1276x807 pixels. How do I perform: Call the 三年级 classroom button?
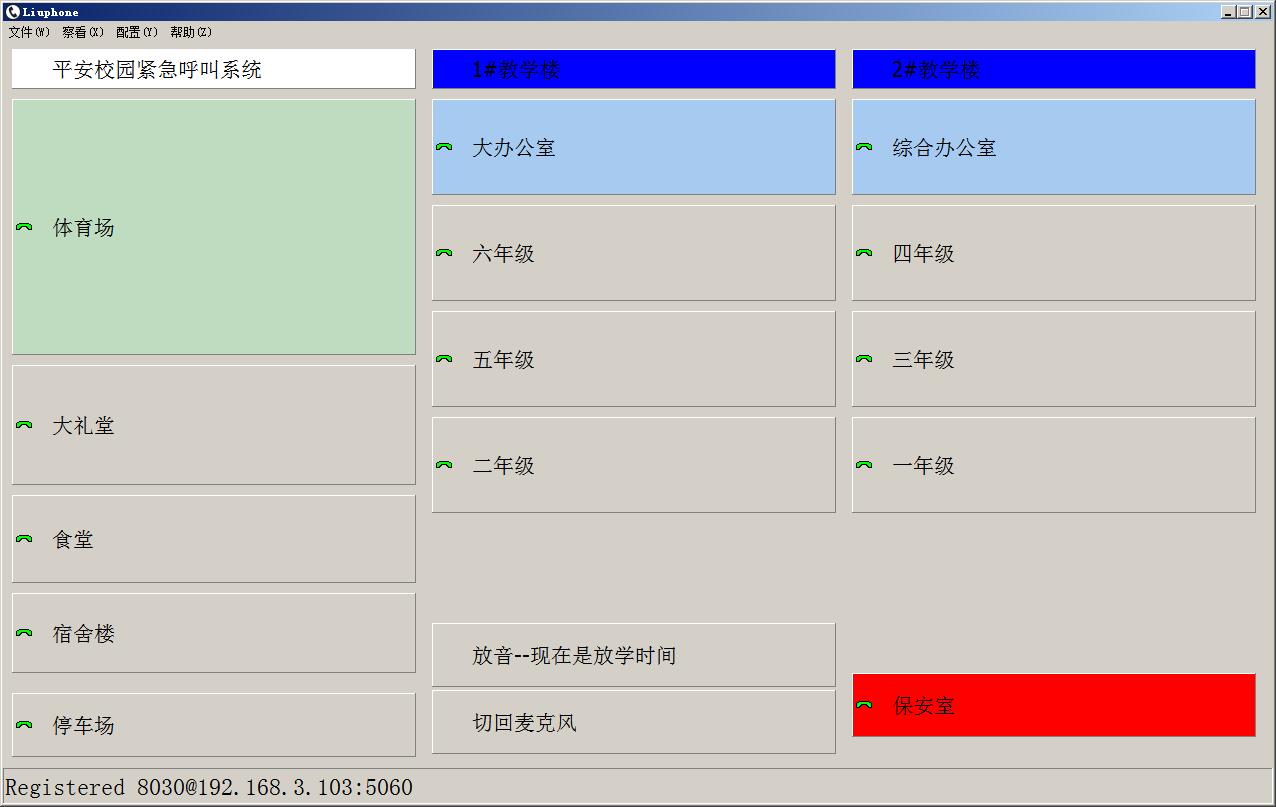click(x=1054, y=359)
